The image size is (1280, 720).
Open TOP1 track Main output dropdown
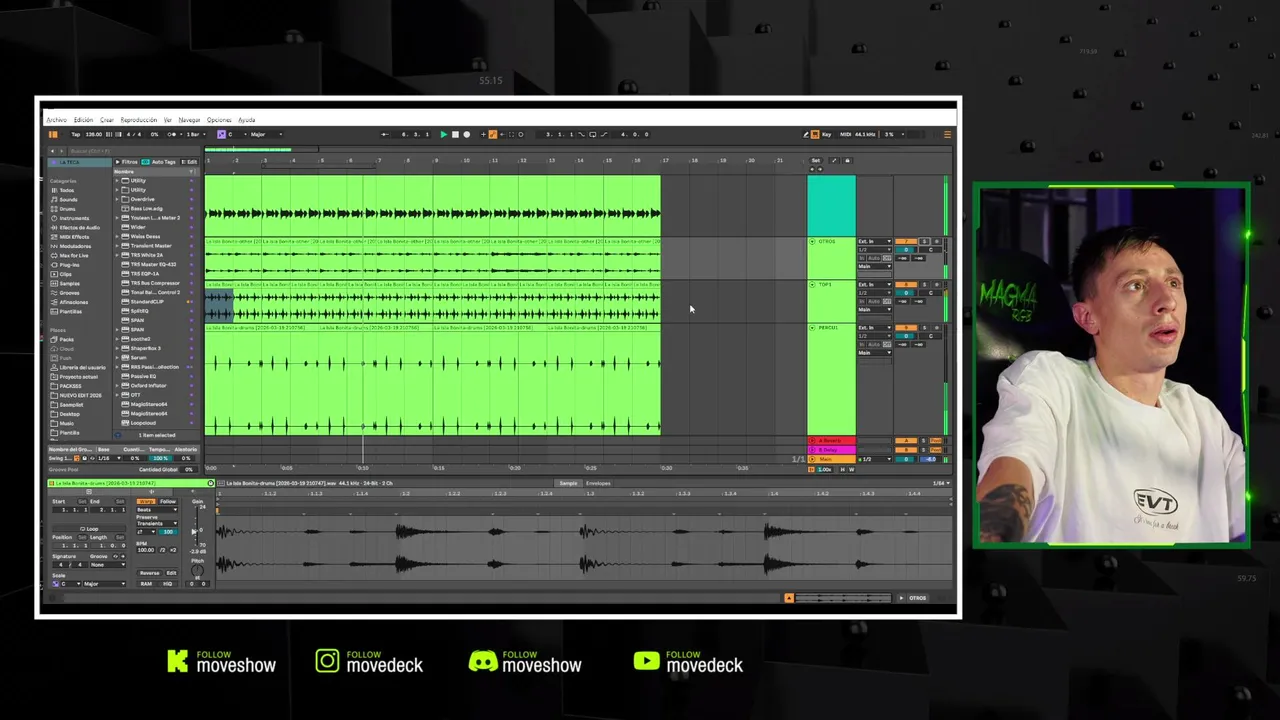coord(875,309)
